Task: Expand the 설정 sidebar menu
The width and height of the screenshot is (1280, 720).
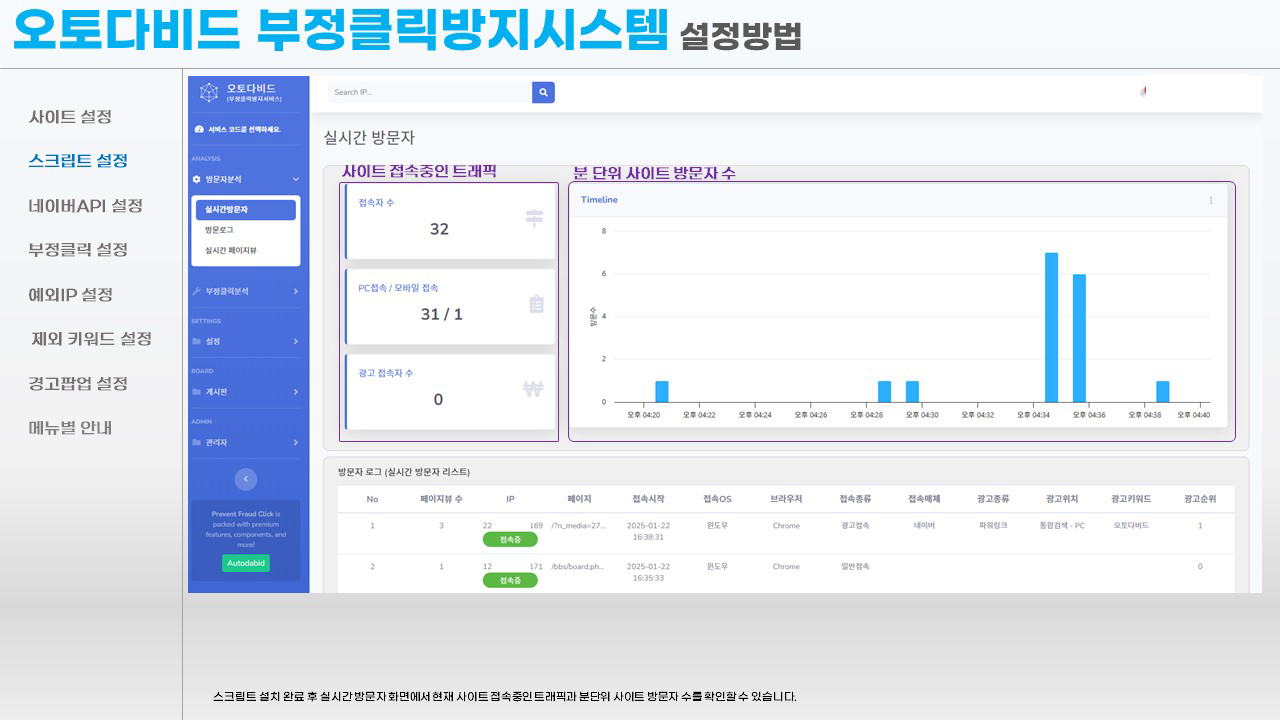Action: tap(295, 341)
